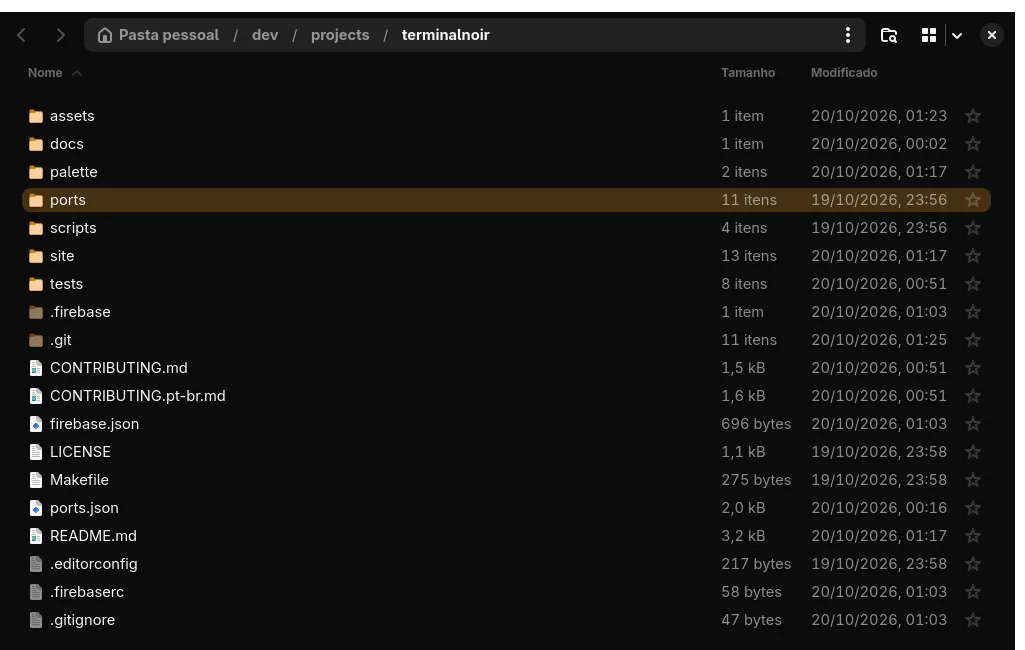Star the ports folder
This screenshot has width=1025, height=650.
coord(973,200)
